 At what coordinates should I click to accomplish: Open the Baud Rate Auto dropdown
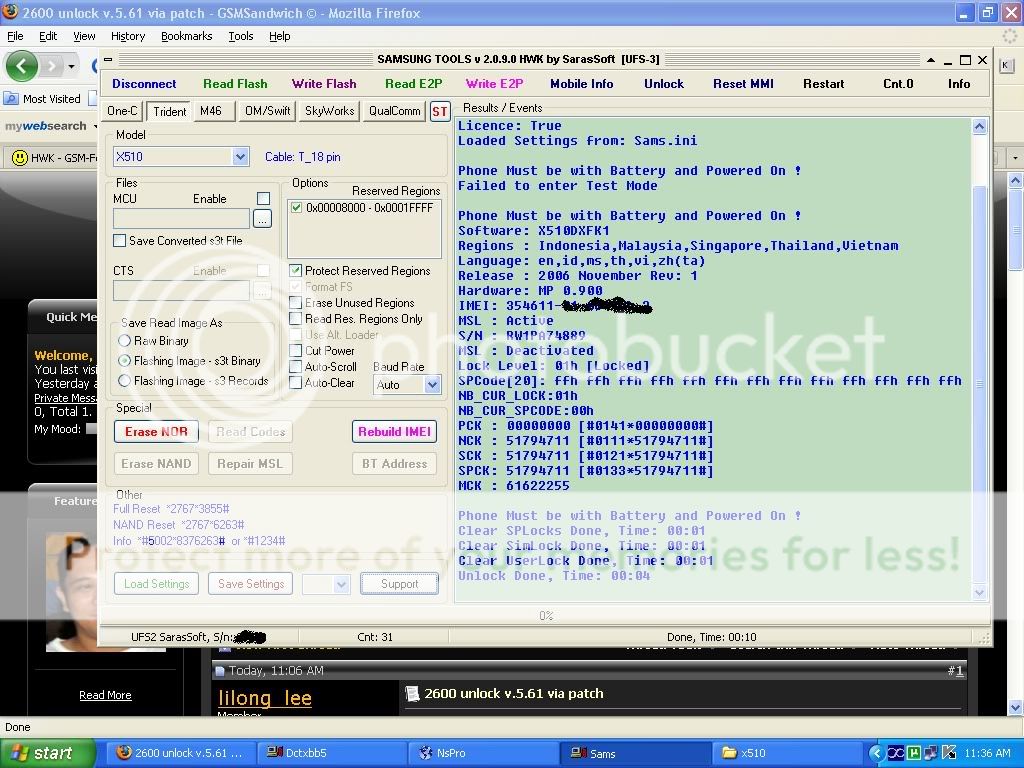pyautogui.click(x=432, y=385)
